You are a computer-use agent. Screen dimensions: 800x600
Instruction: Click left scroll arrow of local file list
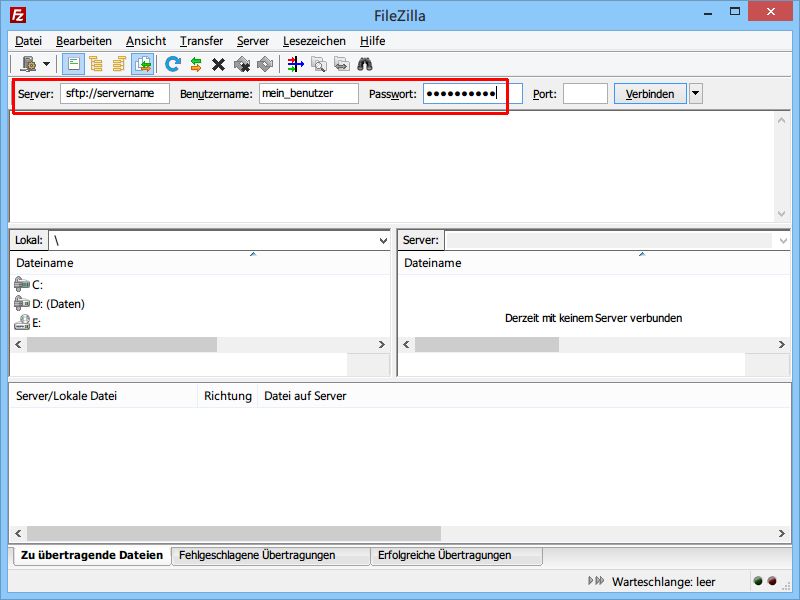click(18, 344)
